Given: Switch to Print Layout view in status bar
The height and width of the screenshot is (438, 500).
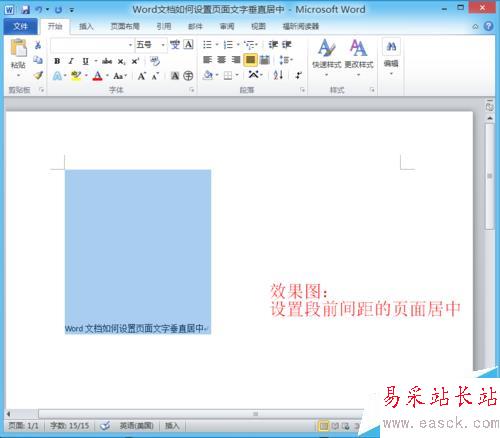Looking at the screenshot, I should tap(323, 426).
